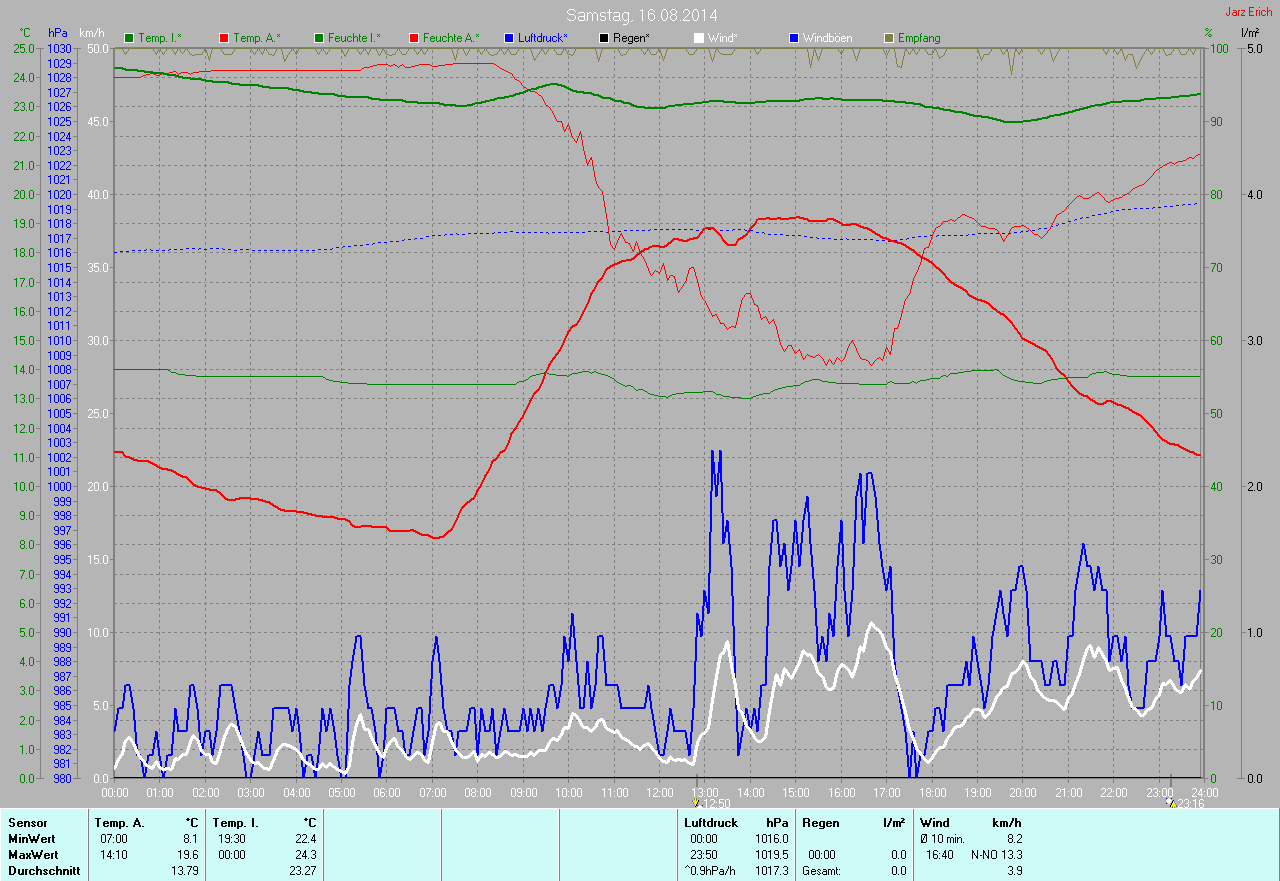
Task: Select the "23:50" pressure maximum time
Action: [x=704, y=855]
